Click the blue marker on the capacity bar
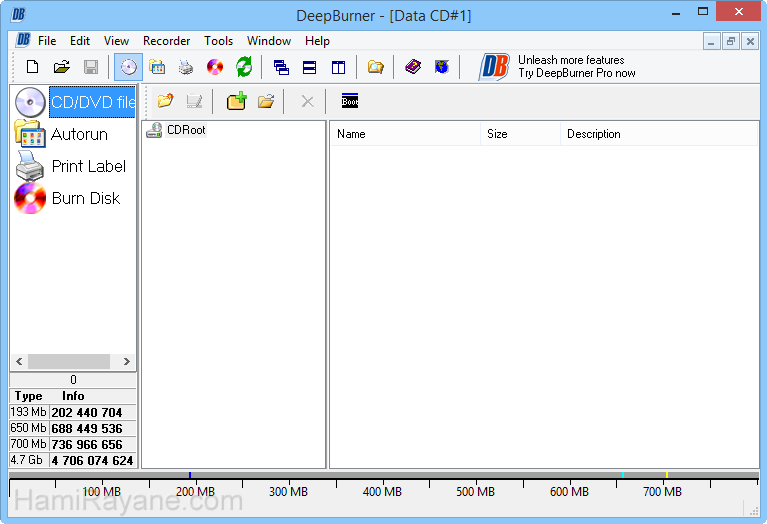The image size is (767, 524). click(190, 475)
